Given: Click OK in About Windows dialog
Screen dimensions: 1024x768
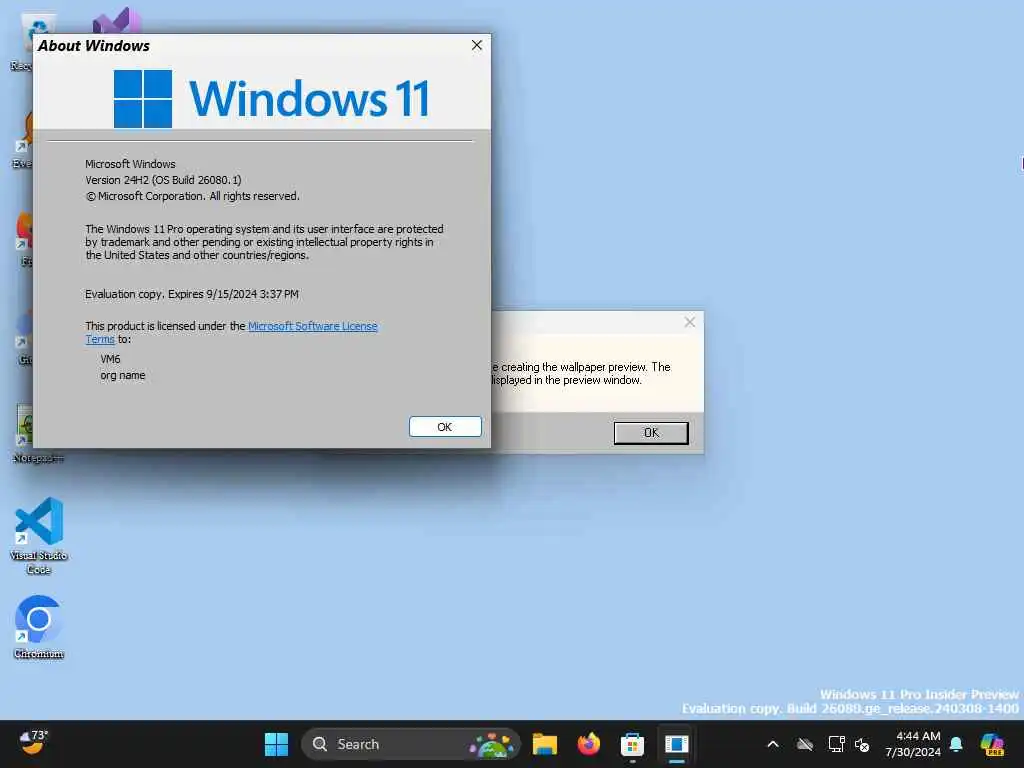Looking at the screenshot, I should point(445,426).
